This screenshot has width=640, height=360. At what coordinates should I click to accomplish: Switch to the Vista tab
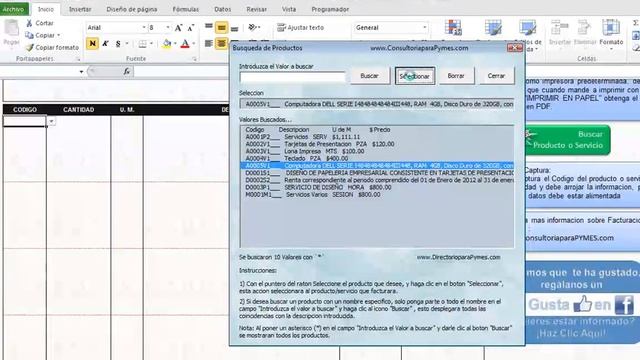(289, 9)
